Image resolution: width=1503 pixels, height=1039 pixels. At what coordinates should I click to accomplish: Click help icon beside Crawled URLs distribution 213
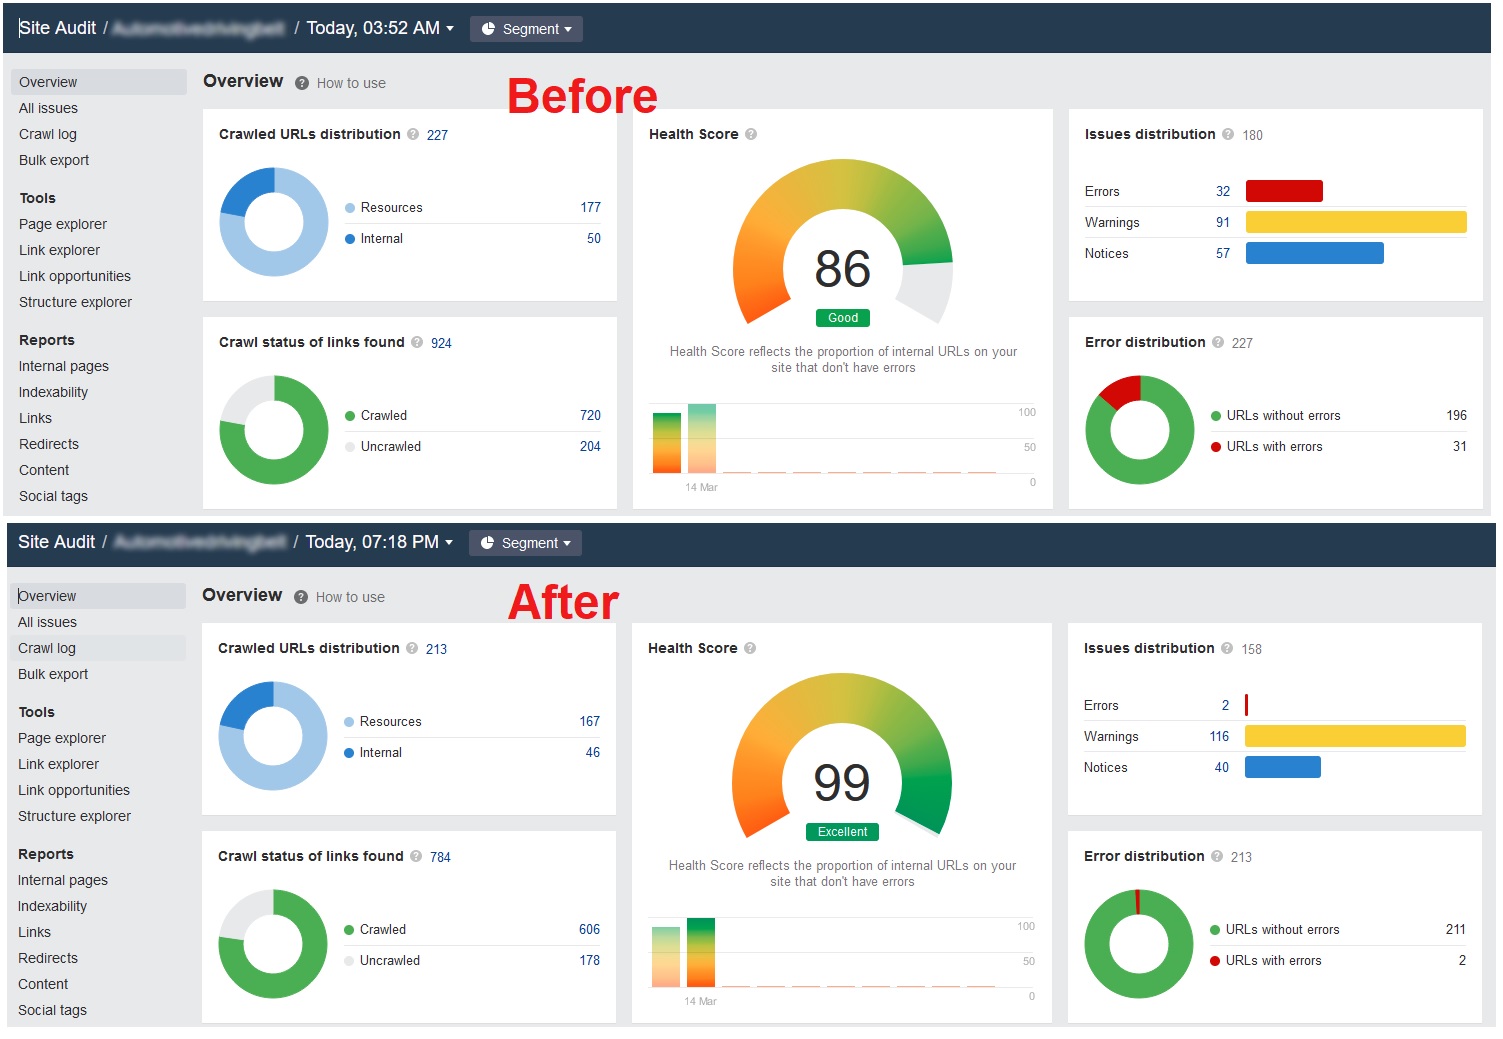click(x=412, y=648)
